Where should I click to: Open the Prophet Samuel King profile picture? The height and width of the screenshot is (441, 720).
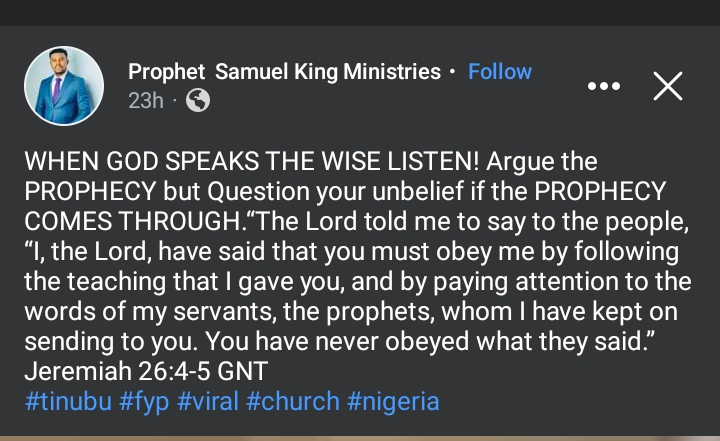(64, 87)
